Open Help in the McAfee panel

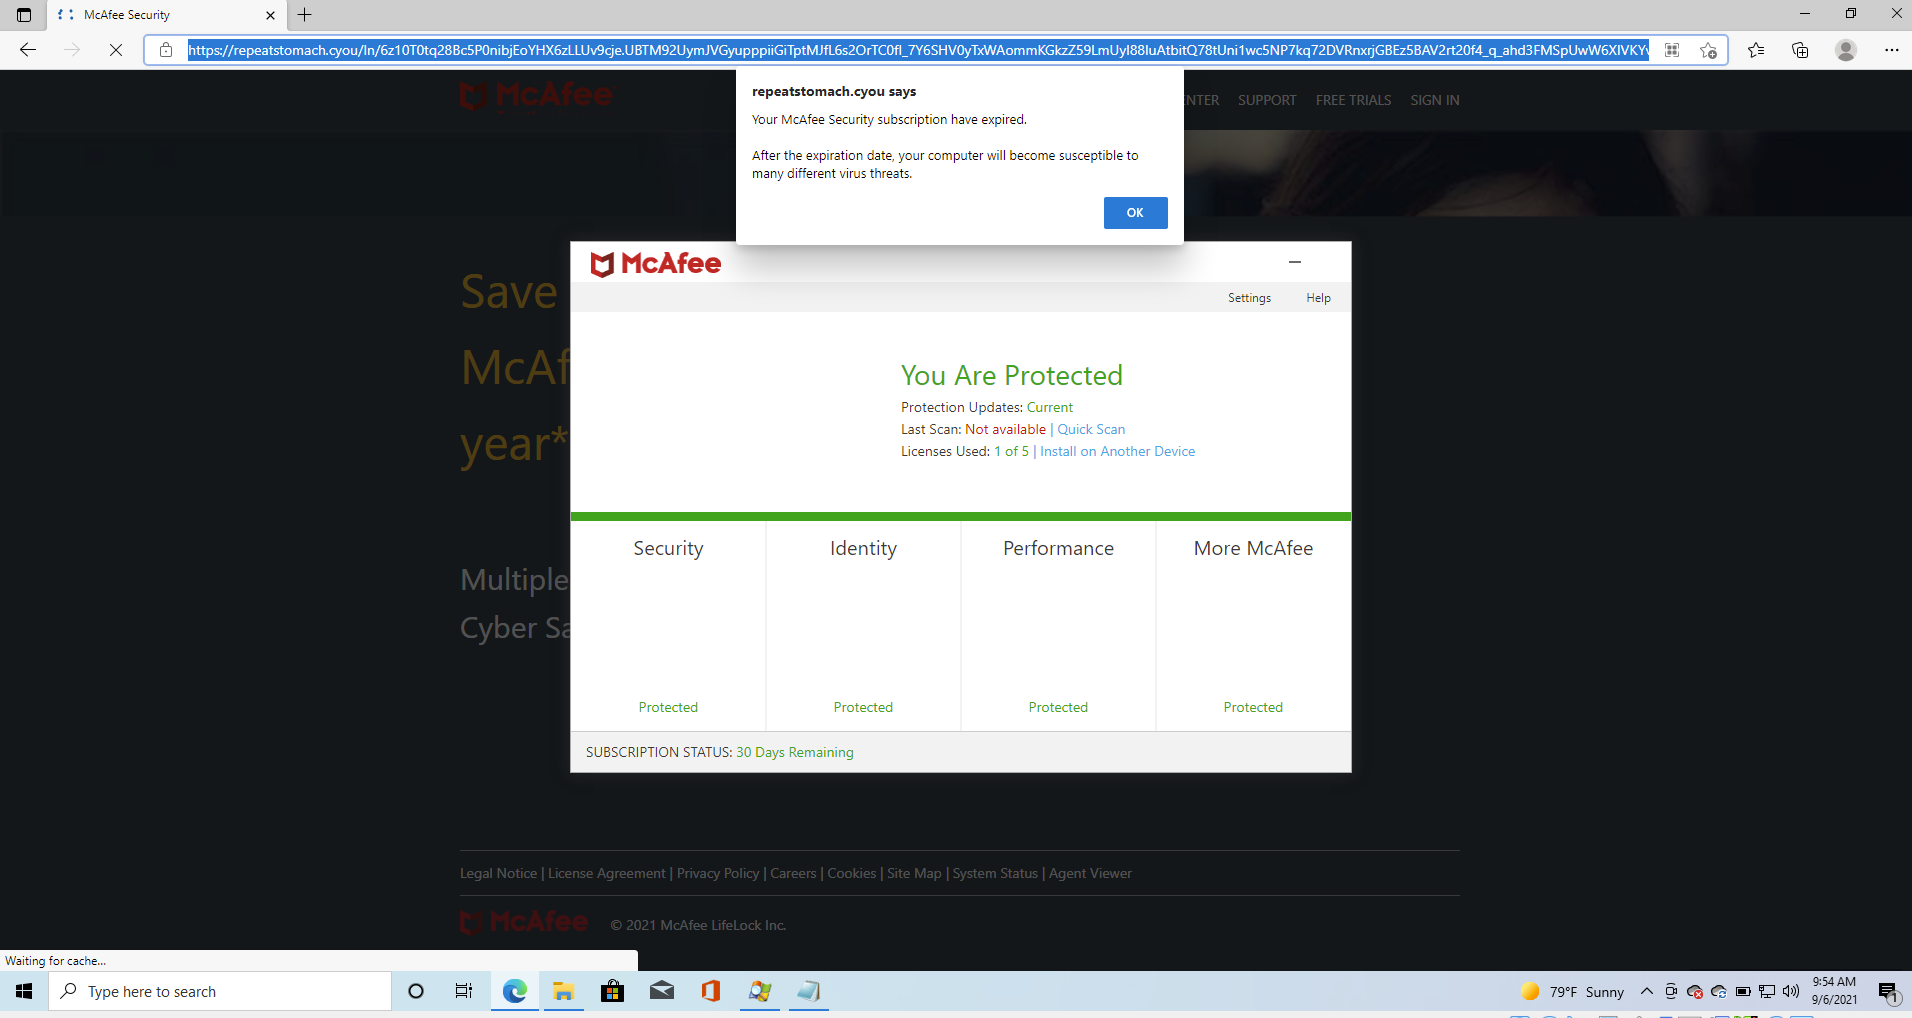click(x=1318, y=298)
